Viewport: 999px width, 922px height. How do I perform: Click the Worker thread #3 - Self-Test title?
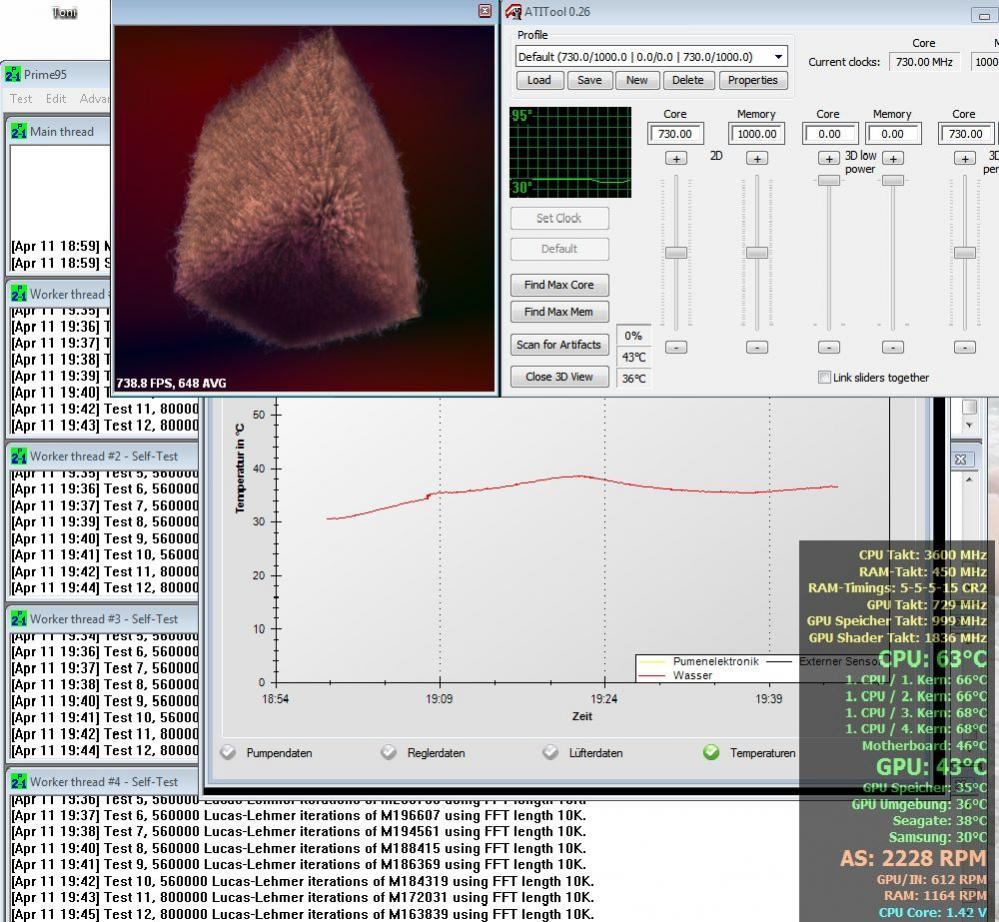[x=104, y=619]
